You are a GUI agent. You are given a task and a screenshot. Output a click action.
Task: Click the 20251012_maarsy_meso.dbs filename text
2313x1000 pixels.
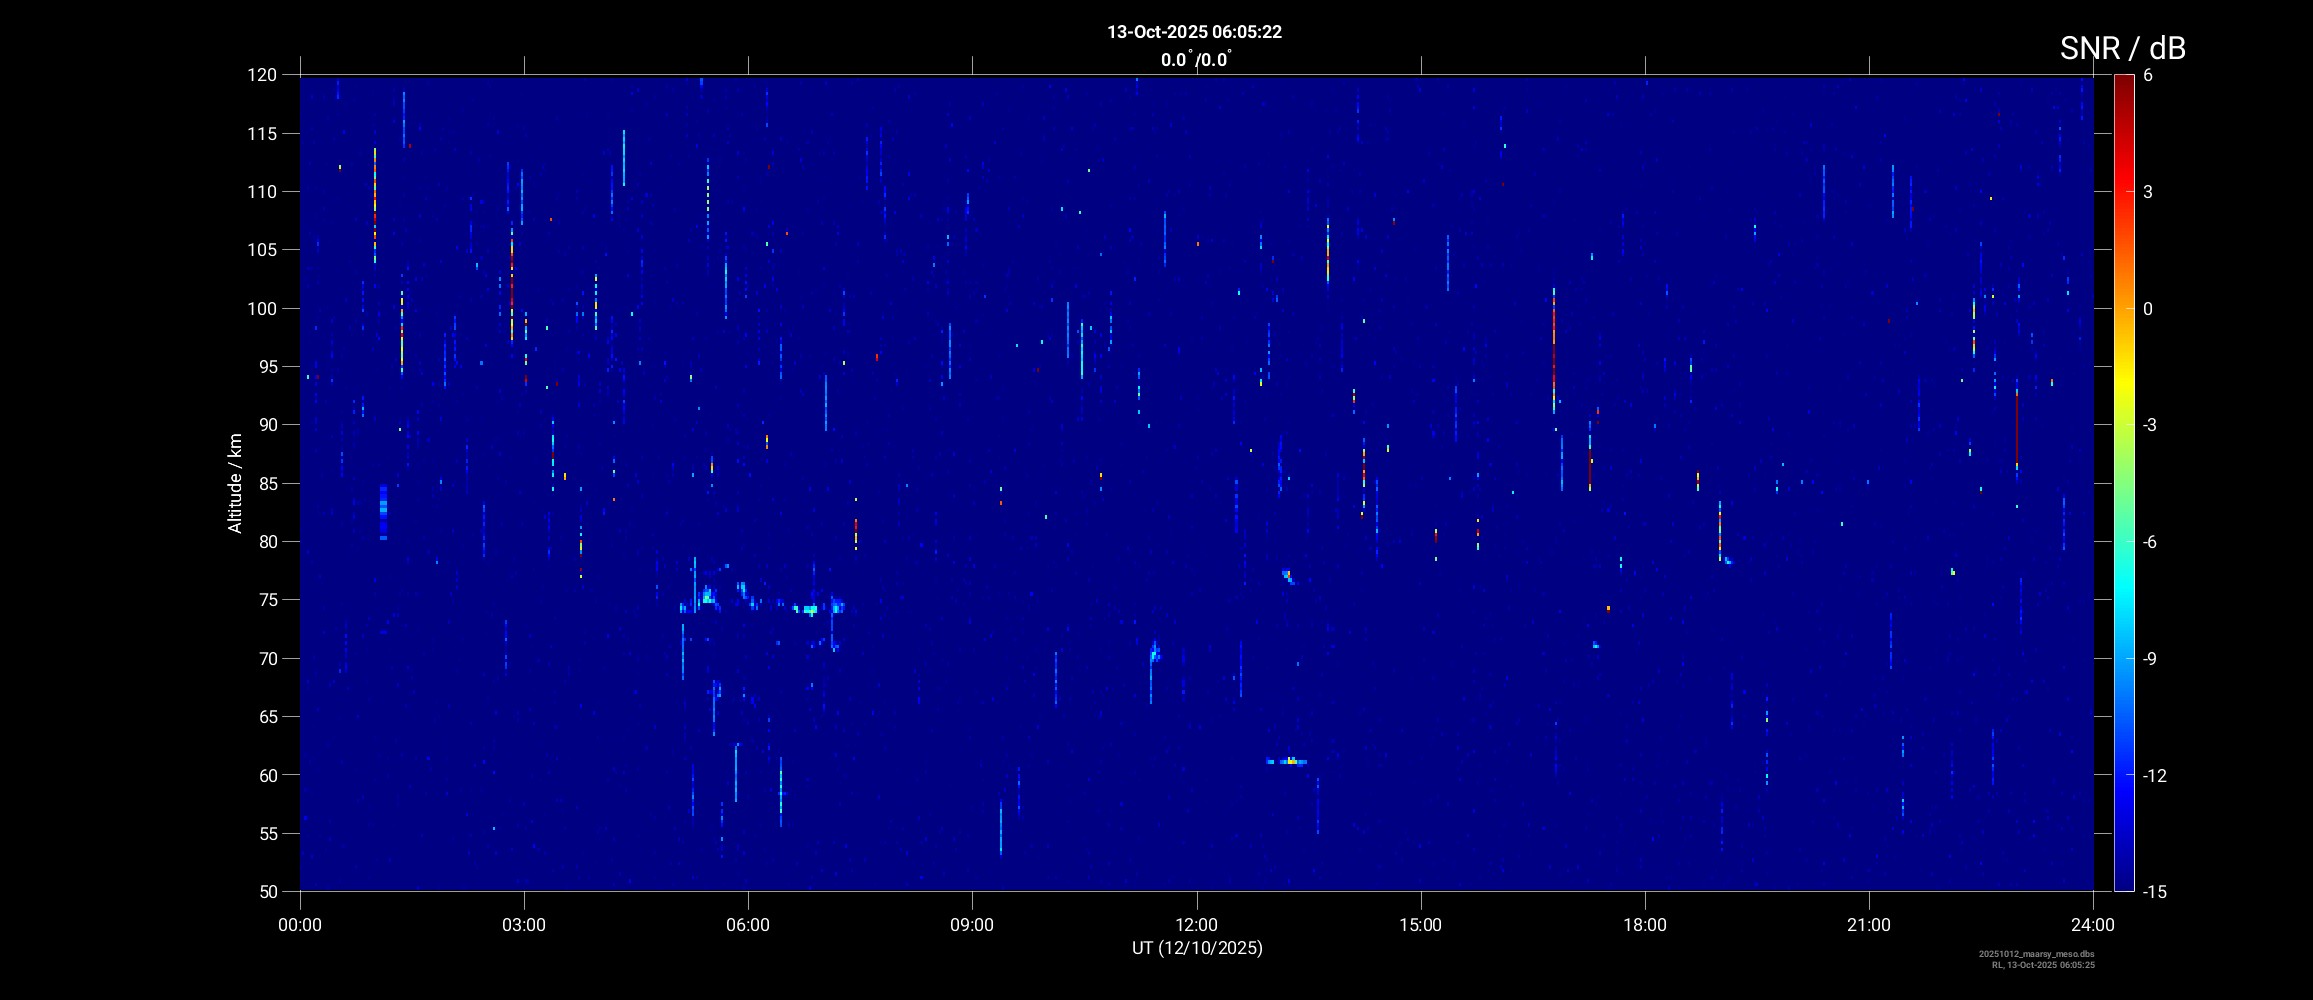tap(2036, 954)
